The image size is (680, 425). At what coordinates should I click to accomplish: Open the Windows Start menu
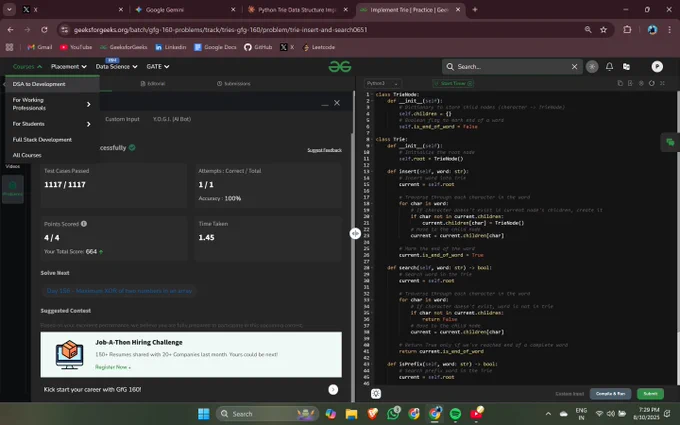point(203,414)
